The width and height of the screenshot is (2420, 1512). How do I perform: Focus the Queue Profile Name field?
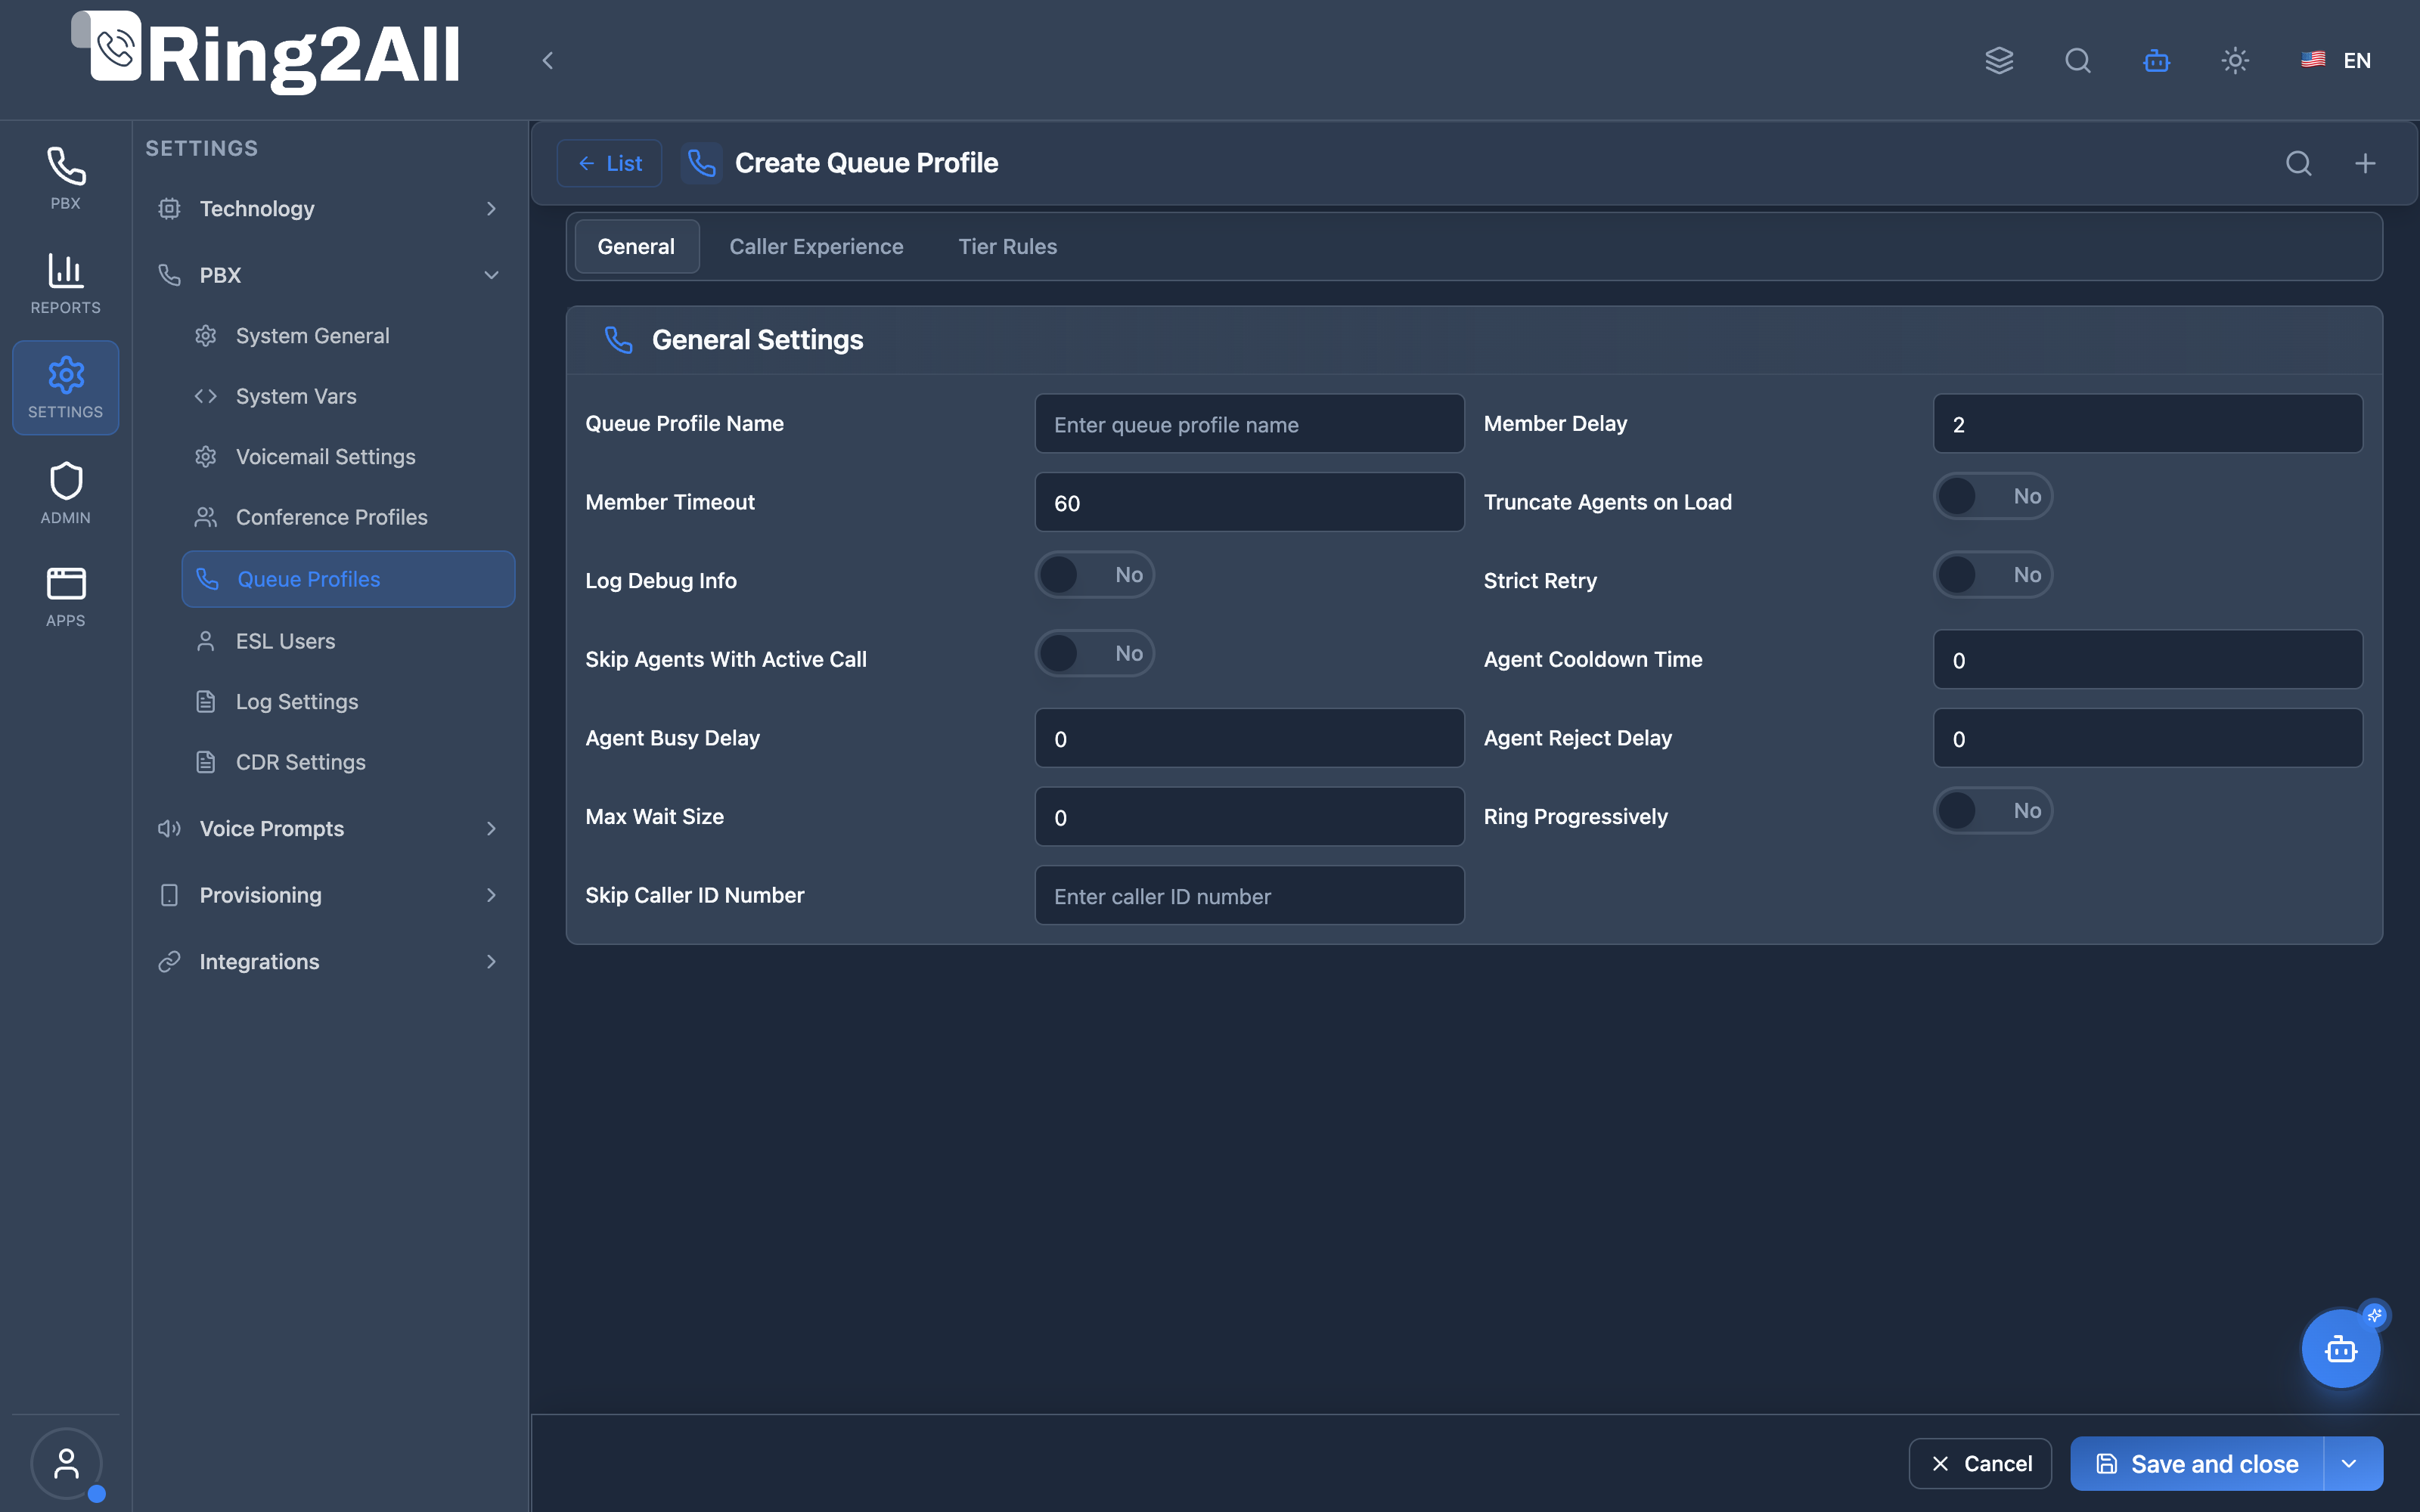click(1249, 424)
